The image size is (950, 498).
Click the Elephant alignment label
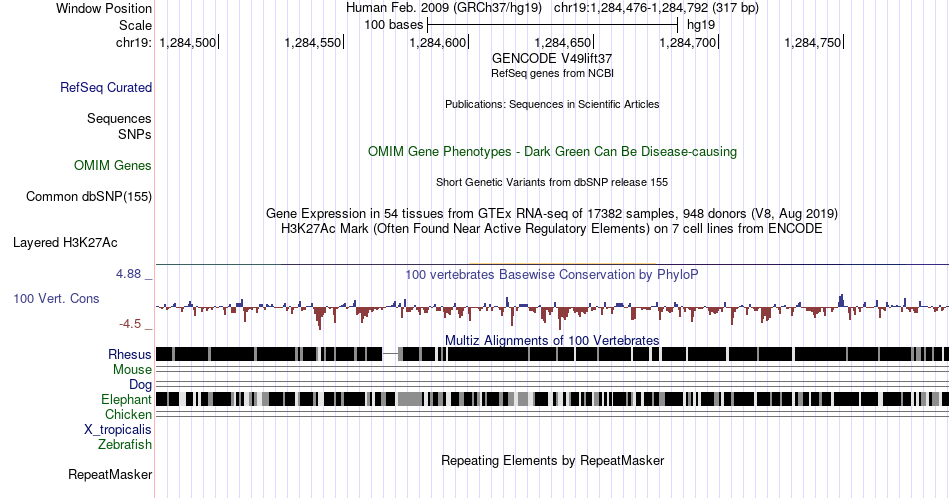click(x=127, y=399)
